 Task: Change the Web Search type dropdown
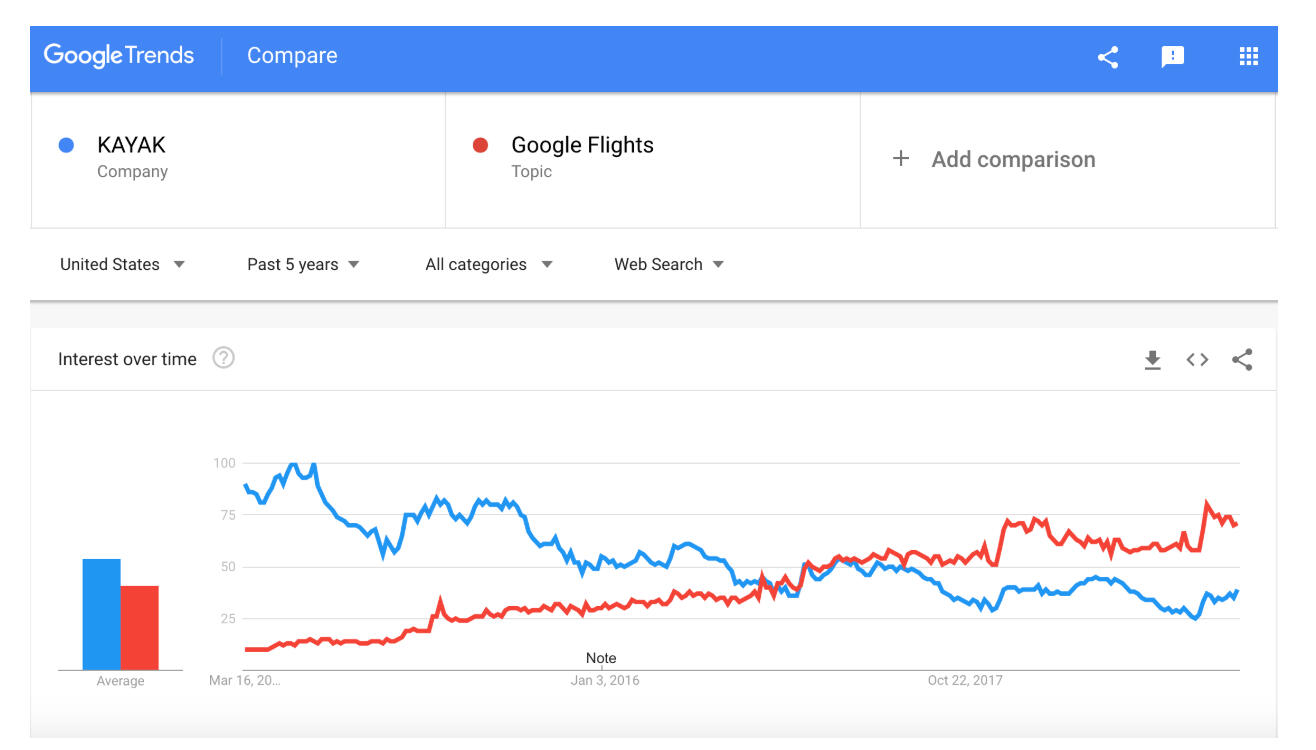tap(668, 265)
